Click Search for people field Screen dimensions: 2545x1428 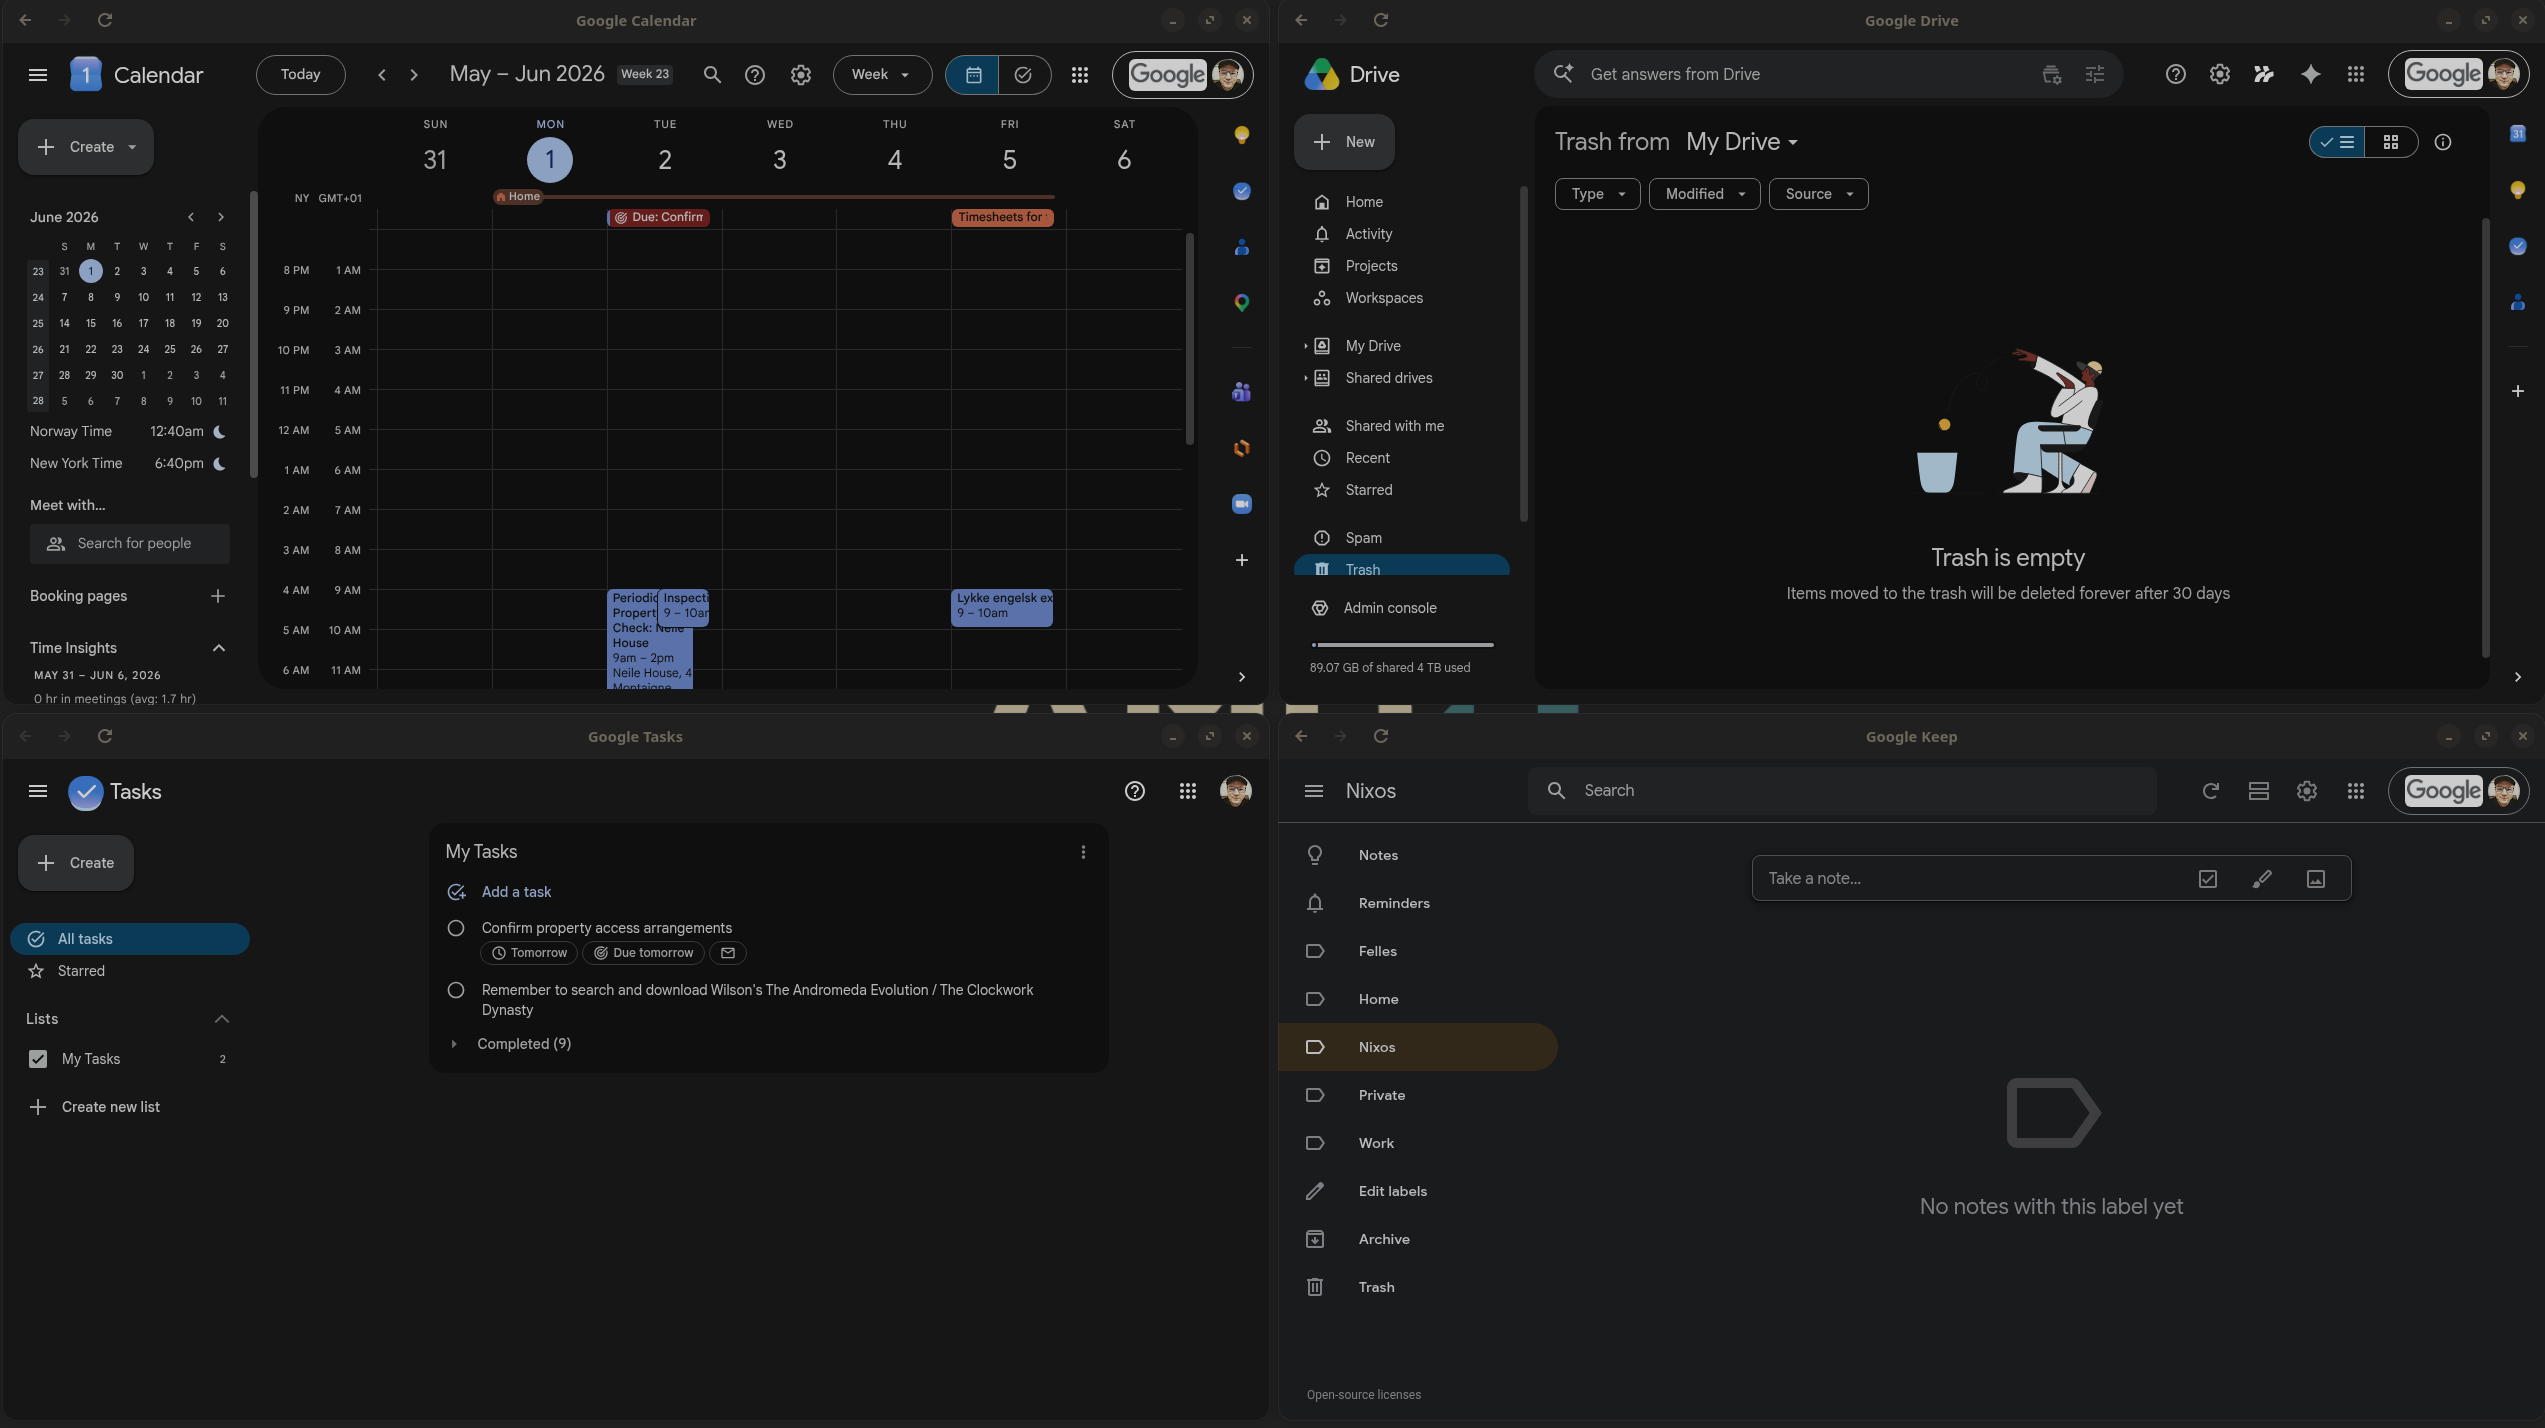[130, 544]
